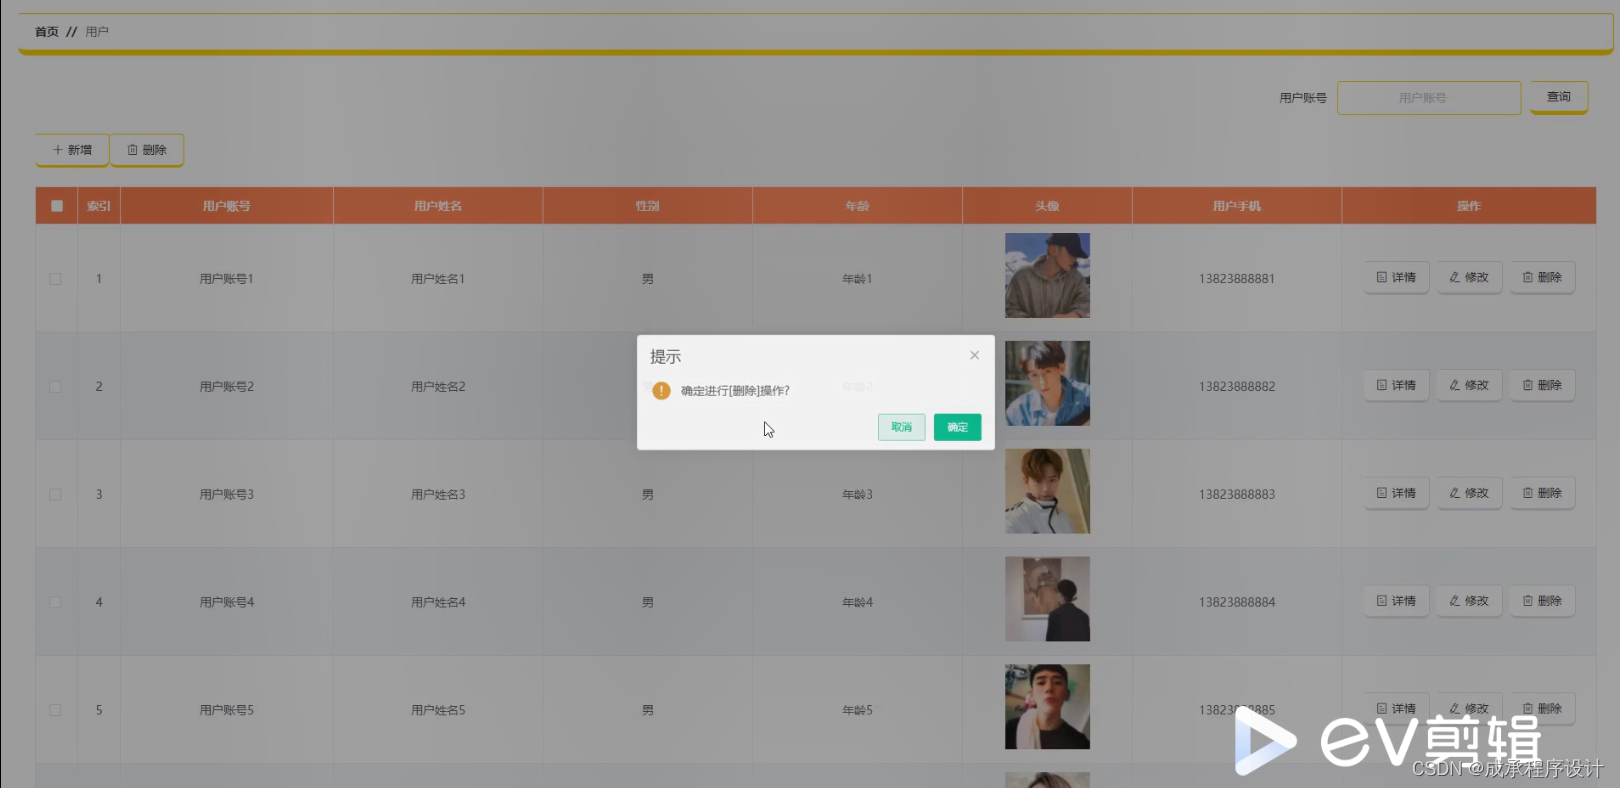Select cell 用户姓名4

(438, 603)
